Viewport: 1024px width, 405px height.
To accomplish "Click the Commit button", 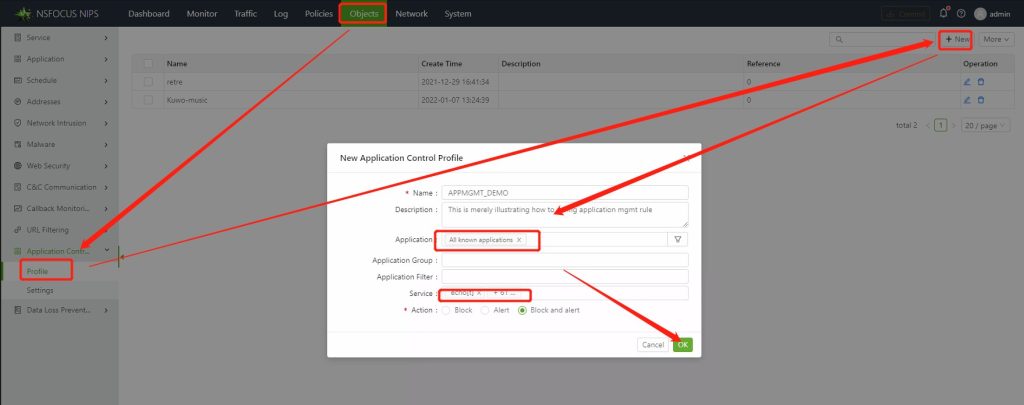I will [x=906, y=14].
